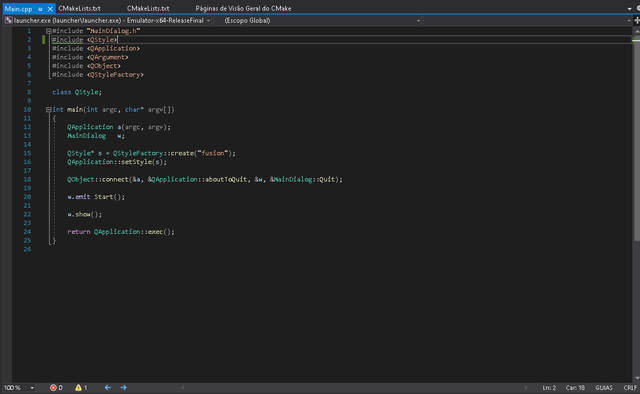Open the tab list overflow arrow
Screen dimensions: 640x394
629,9
